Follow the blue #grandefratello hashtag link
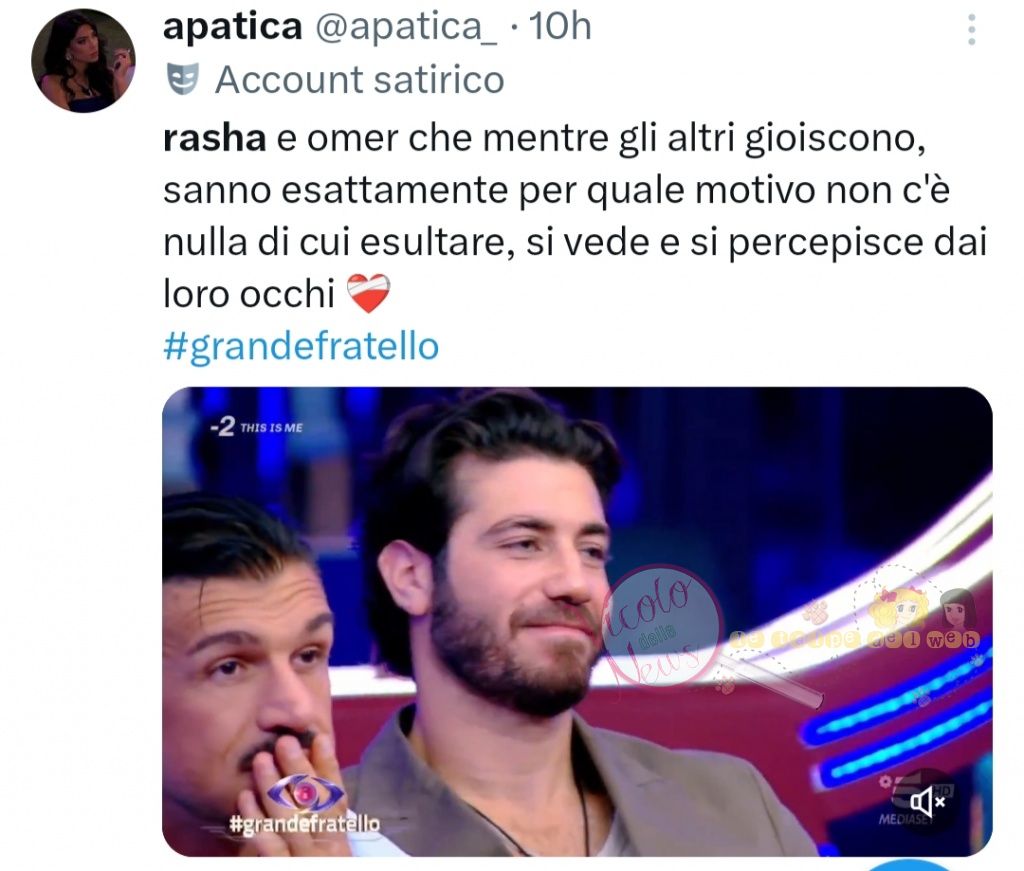The image size is (1024, 871). (301, 346)
